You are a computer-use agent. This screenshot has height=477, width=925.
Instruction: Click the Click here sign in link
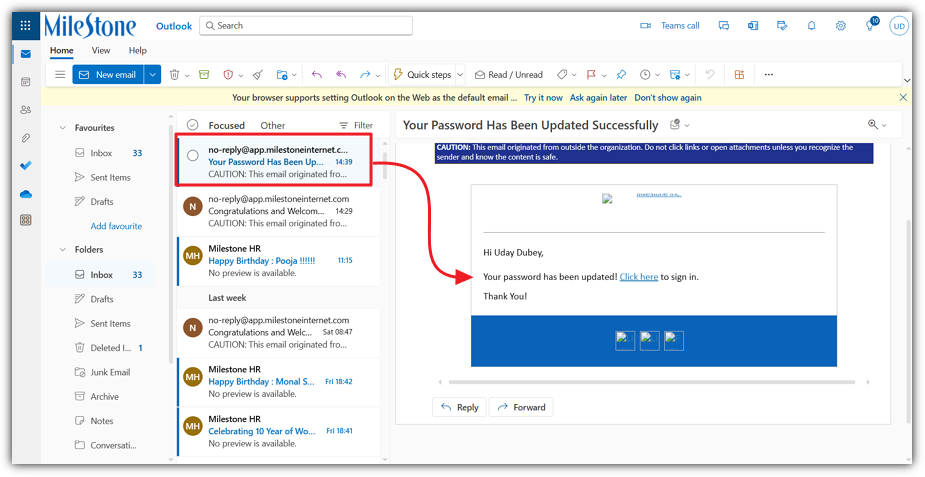coord(639,277)
